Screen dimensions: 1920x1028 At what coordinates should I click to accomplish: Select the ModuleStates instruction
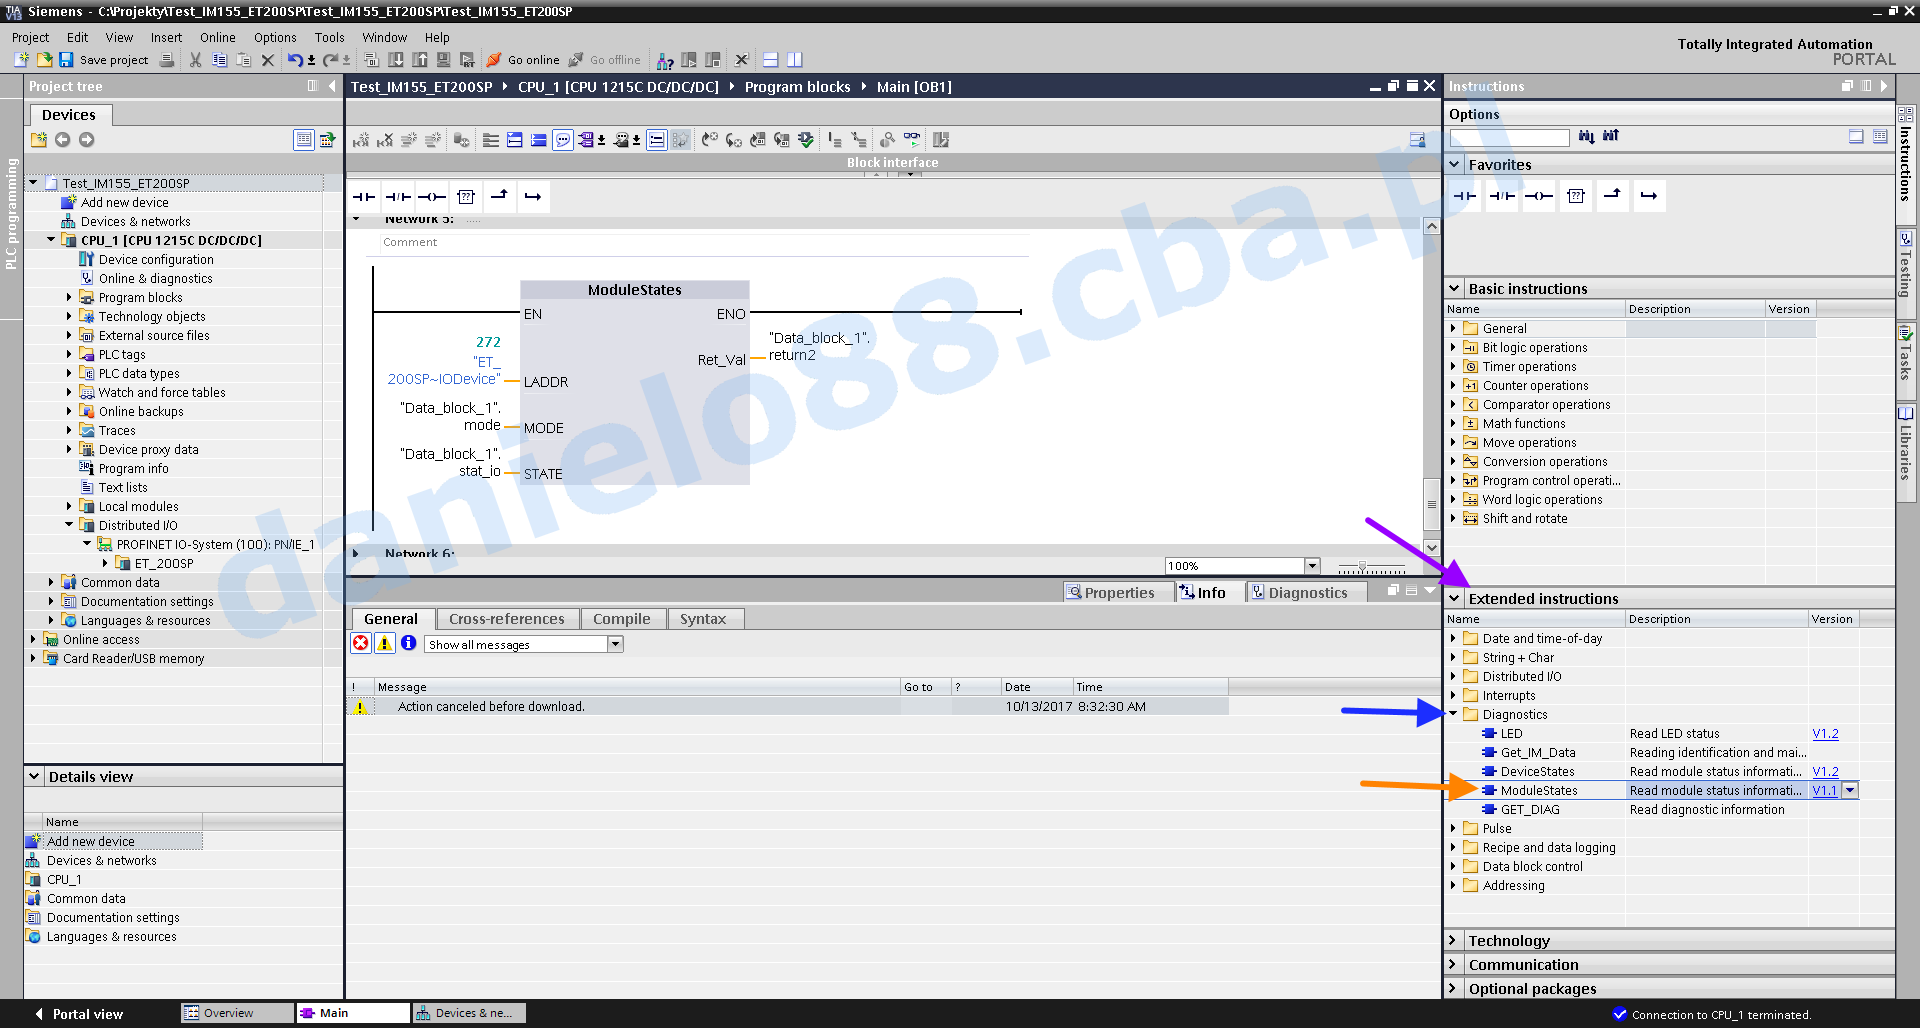1539,790
